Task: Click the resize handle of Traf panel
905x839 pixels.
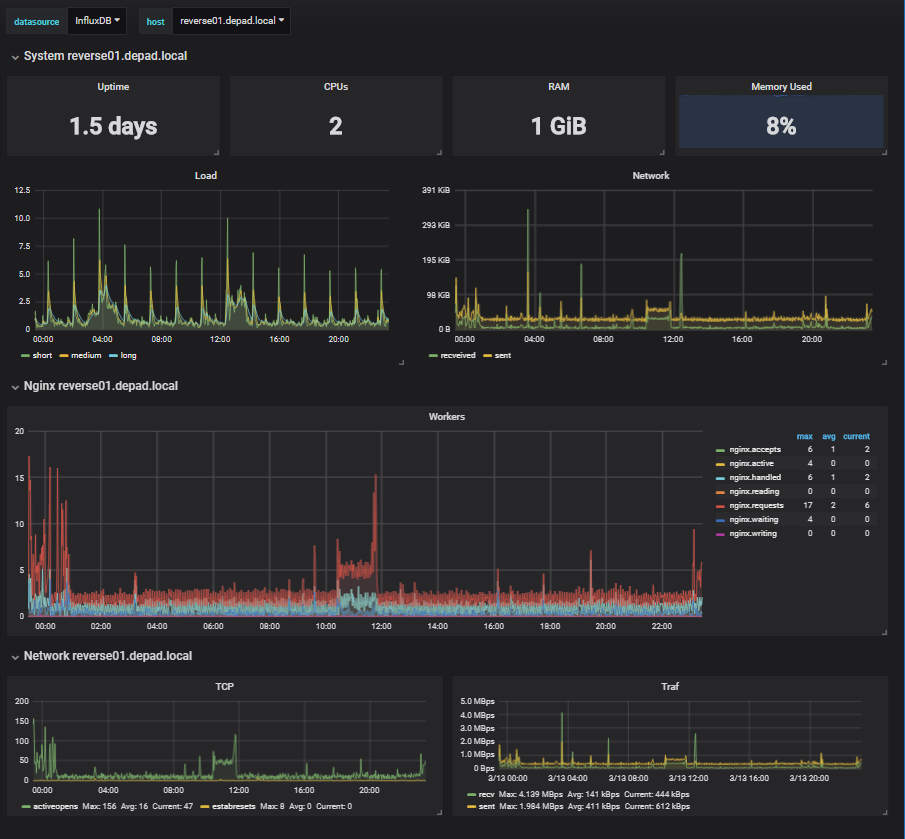Action: (883, 810)
